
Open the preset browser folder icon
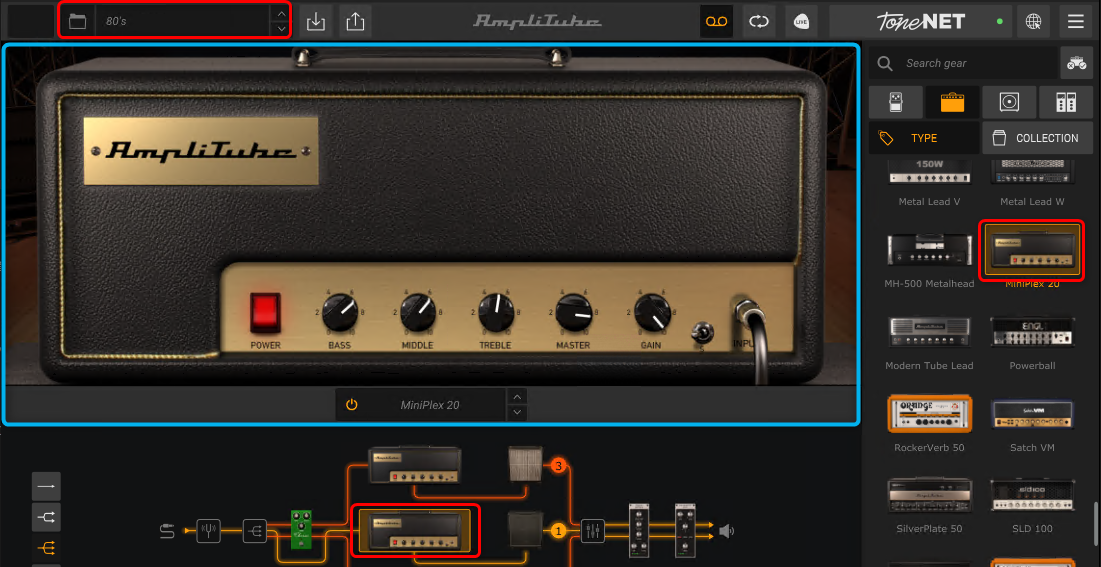click(77, 21)
